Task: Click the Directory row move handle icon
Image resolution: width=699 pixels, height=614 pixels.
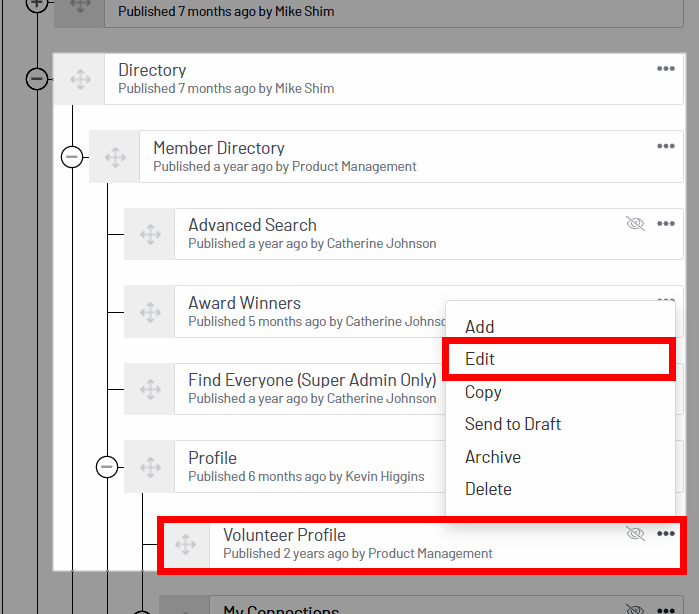Action: pos(80,79)
